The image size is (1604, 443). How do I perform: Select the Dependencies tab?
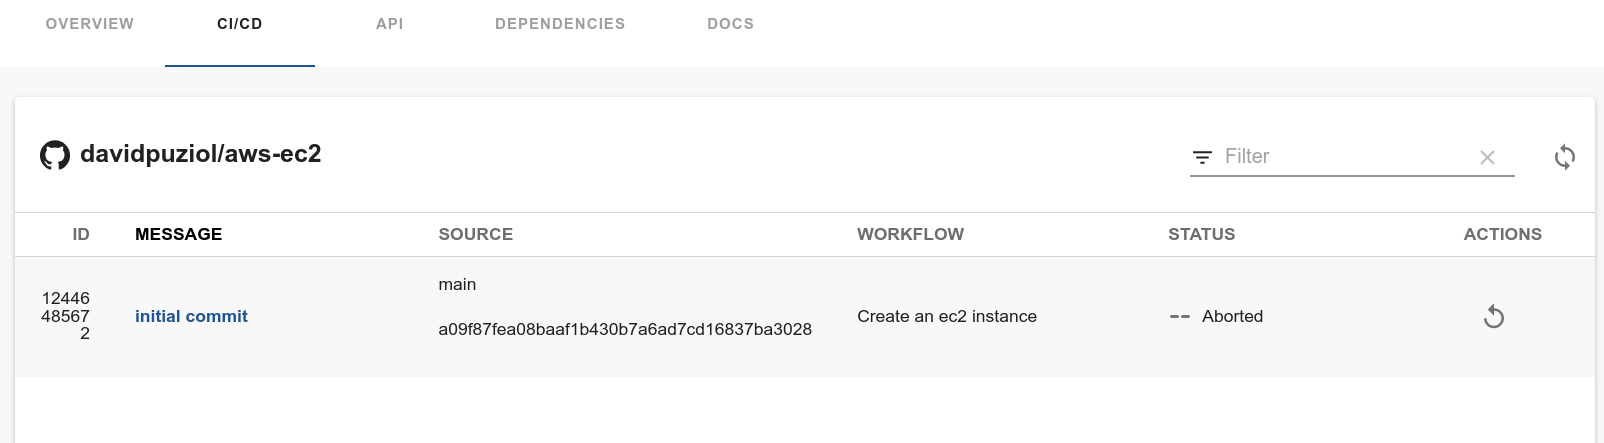[560, 24]
